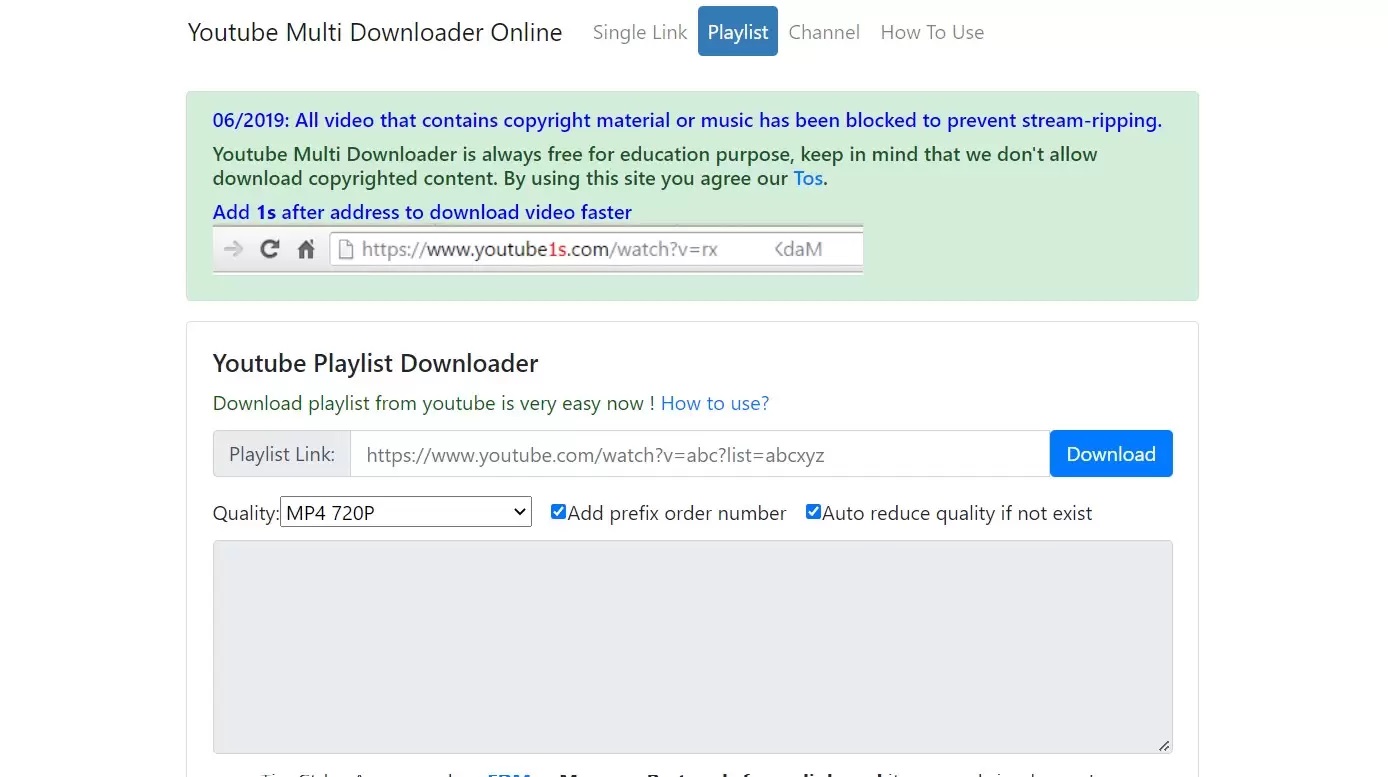Click inside the large gray results textarea
The height and width of the screenshot is (777, 1388).
692,647
